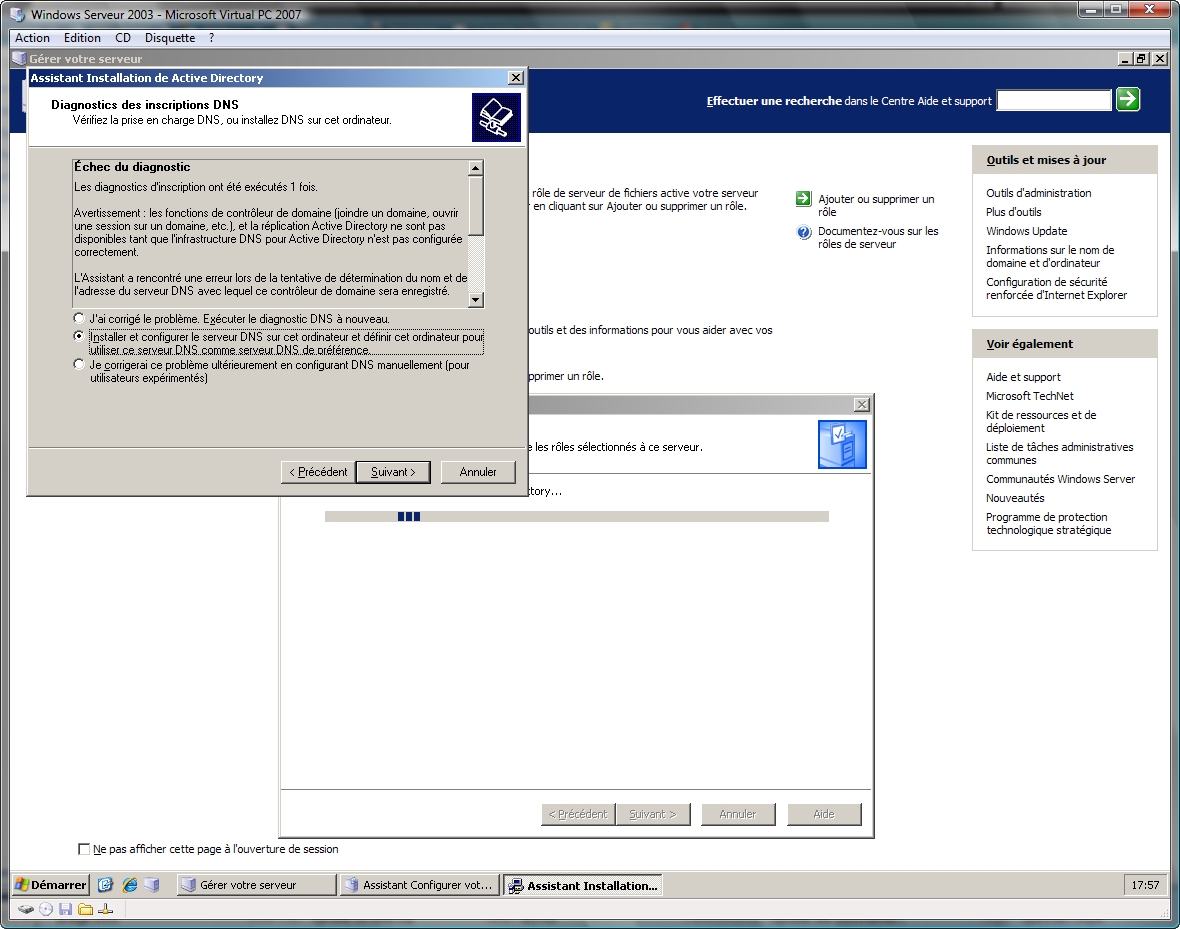Click the Virtual PC network status icon
Viewport: 1180px width, 929px height.
pos(105,909)
